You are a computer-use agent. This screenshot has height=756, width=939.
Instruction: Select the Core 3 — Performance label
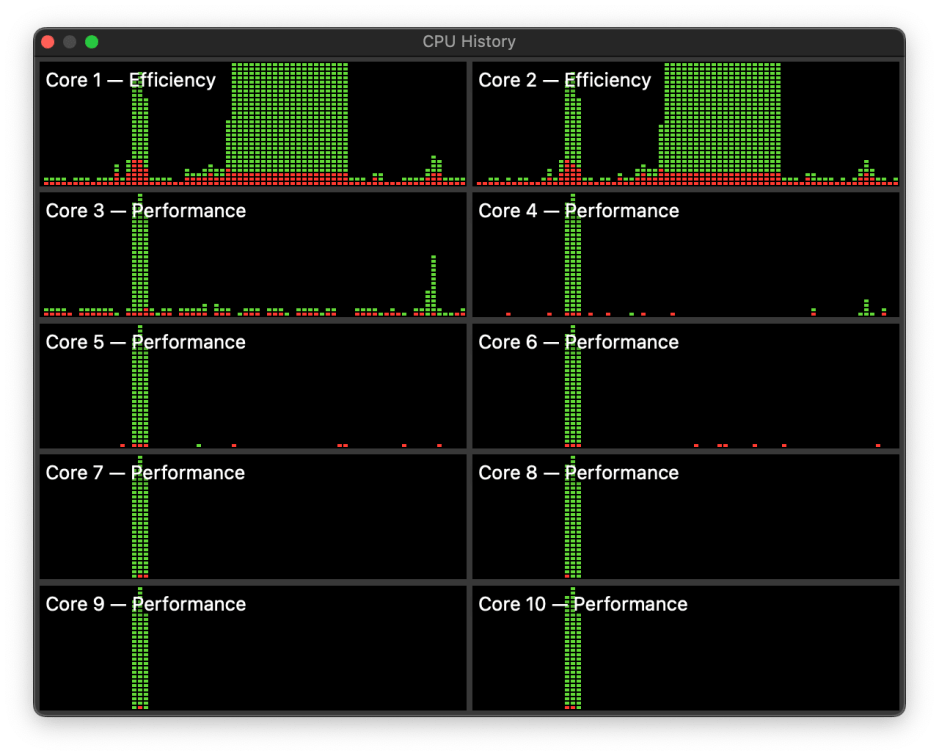[145, 211]
